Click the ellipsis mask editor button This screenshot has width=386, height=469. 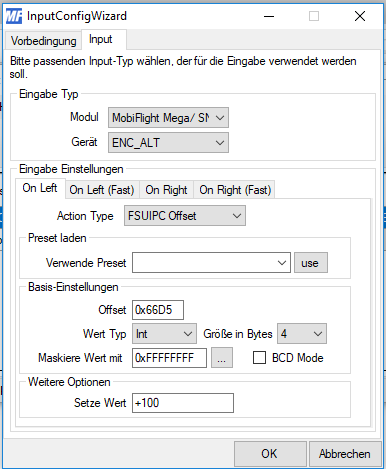coord(222,358)
